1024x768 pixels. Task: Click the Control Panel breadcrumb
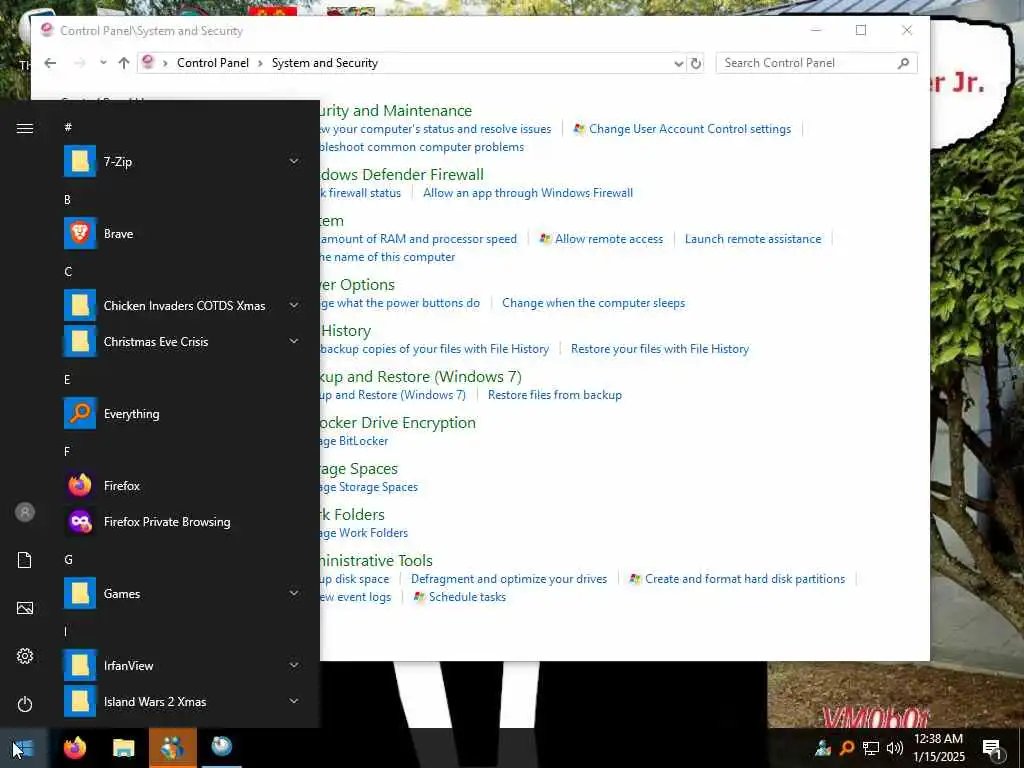pos(213,63)
